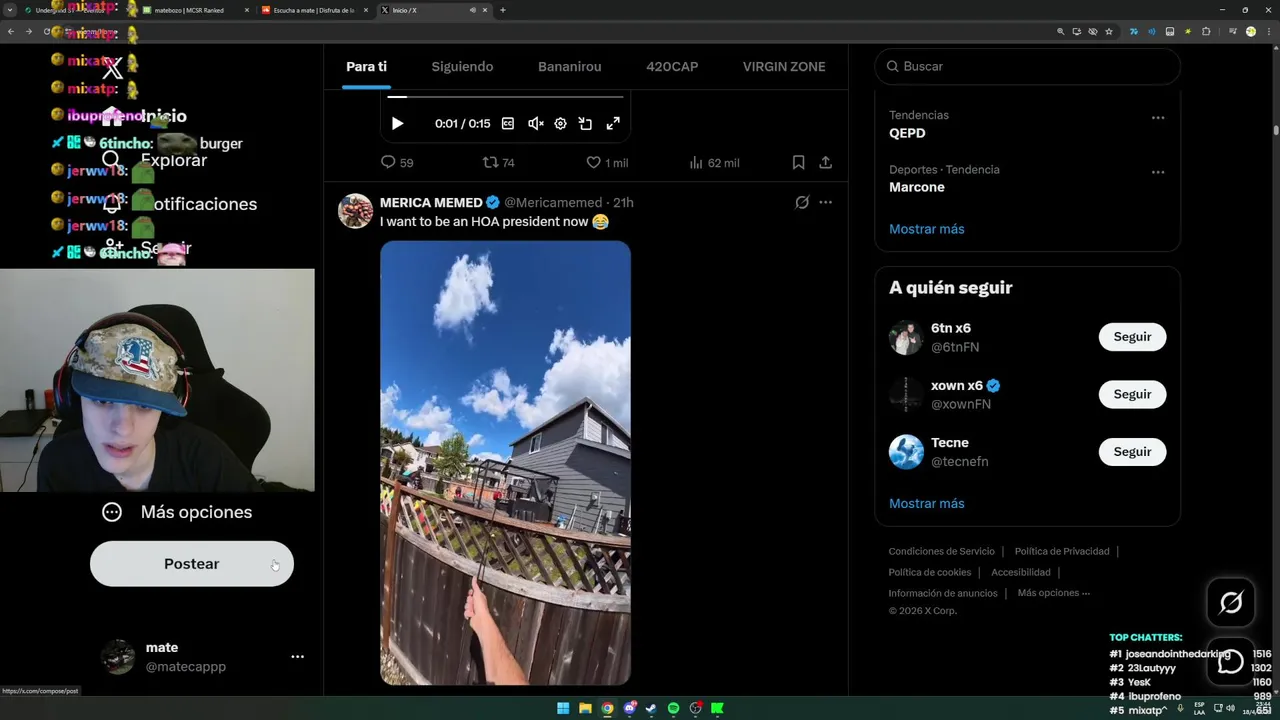
Task: Repost the post with 74 reposts
Action: (x=499, y=162)
